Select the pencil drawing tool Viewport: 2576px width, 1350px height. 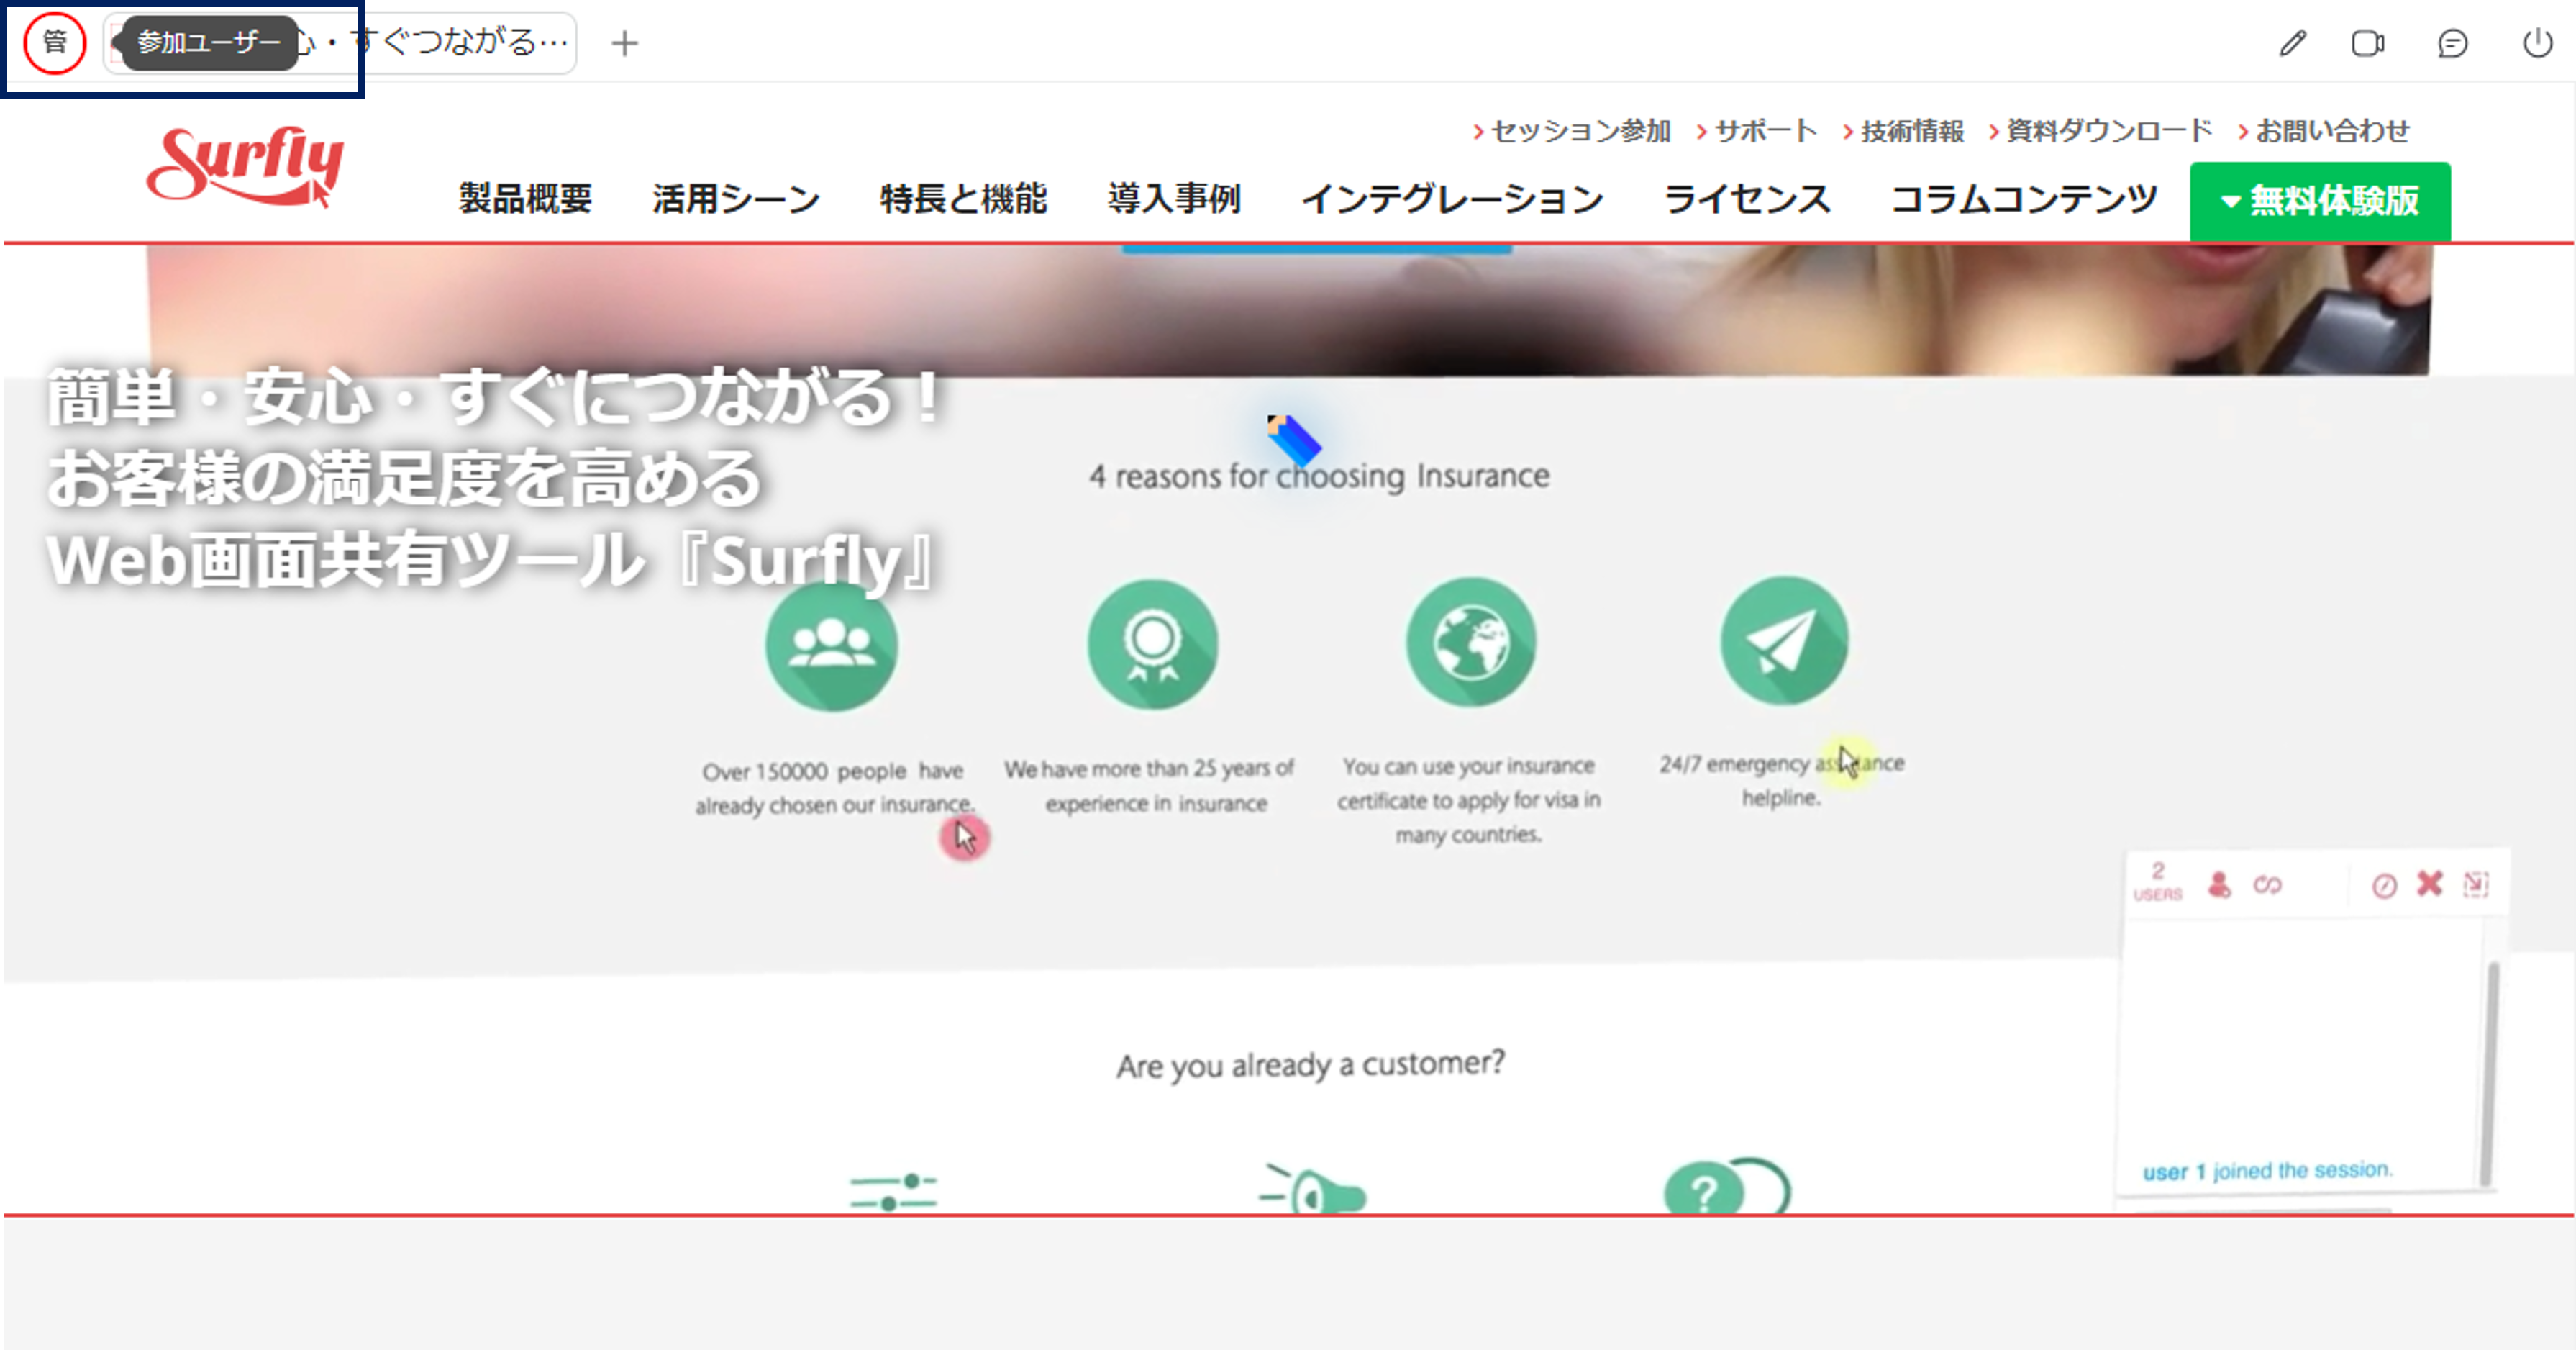point(2293,43)
